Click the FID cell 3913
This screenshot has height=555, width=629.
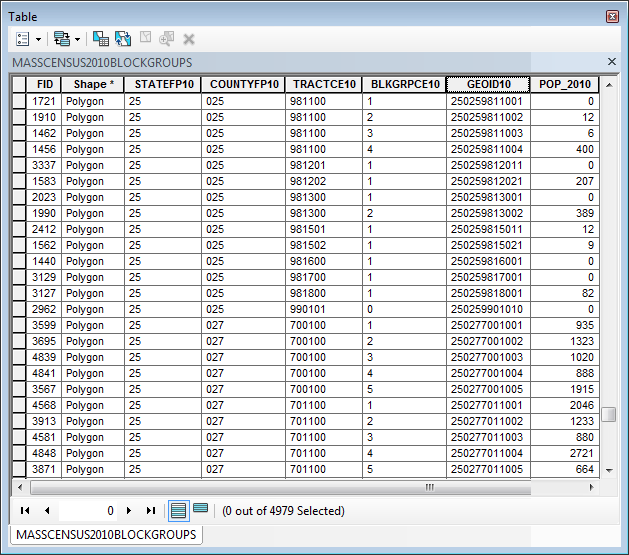click(x=44, y=421)
